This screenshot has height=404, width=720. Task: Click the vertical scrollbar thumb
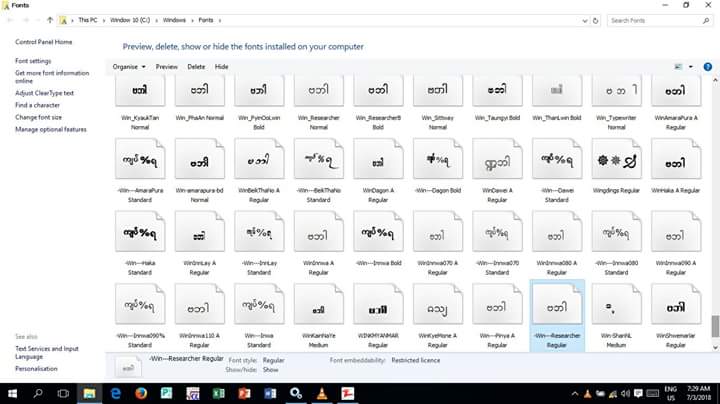pos(715,326)
